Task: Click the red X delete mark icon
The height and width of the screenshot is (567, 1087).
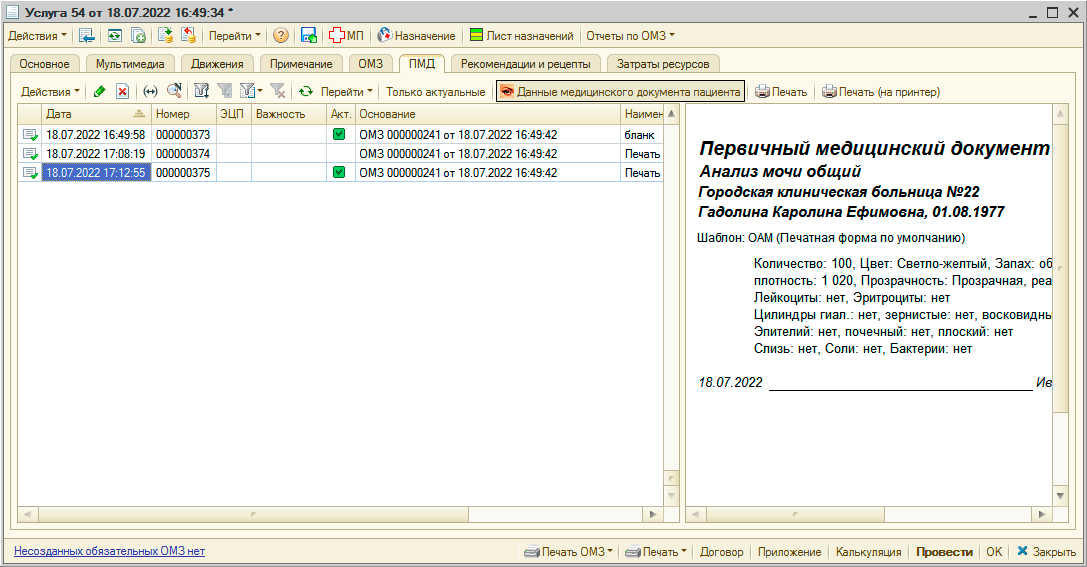Action: (122, 92)
